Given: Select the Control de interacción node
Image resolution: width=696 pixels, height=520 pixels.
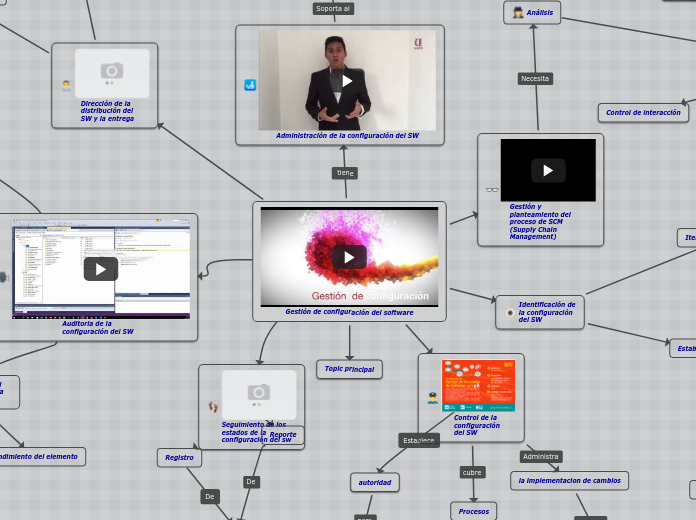Looking at the screenshot, I should pos(643,113).
